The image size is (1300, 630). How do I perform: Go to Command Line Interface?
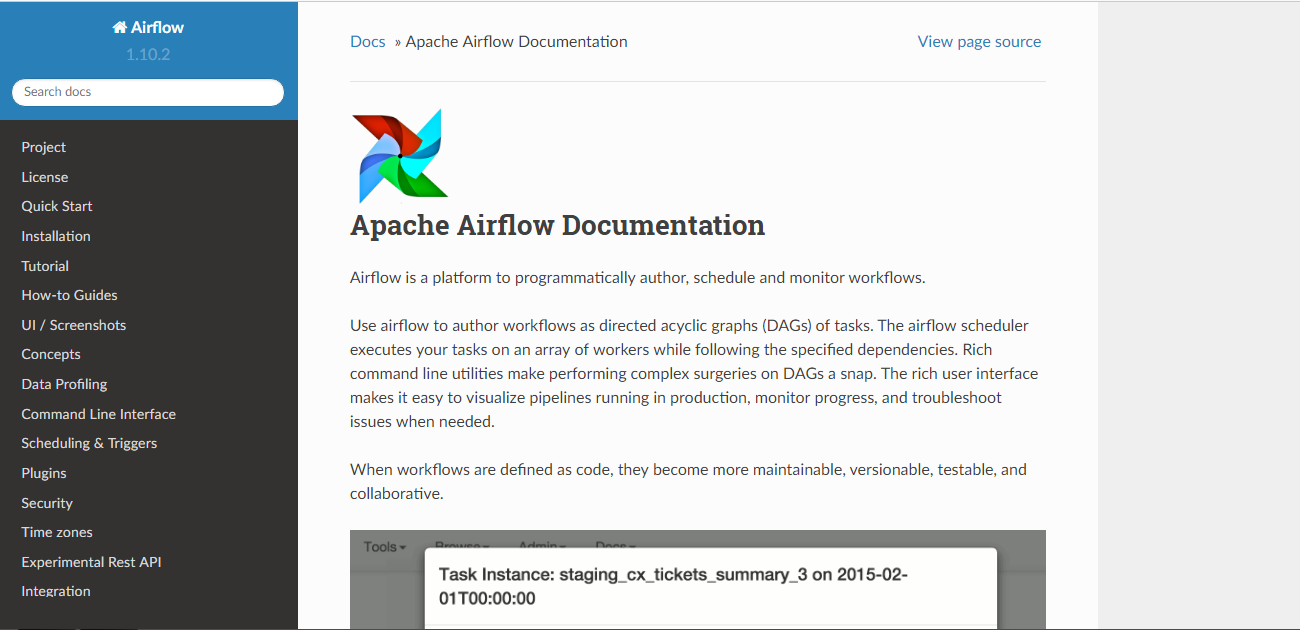pyautogui.click(x=99, y=414)
